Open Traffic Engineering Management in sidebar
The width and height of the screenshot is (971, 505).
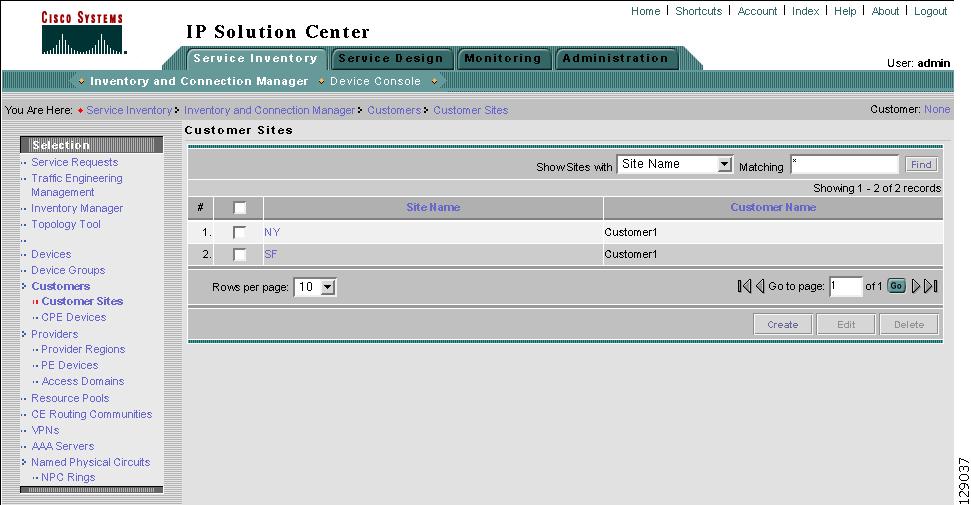pyautogui.click(x=77, y=185)
